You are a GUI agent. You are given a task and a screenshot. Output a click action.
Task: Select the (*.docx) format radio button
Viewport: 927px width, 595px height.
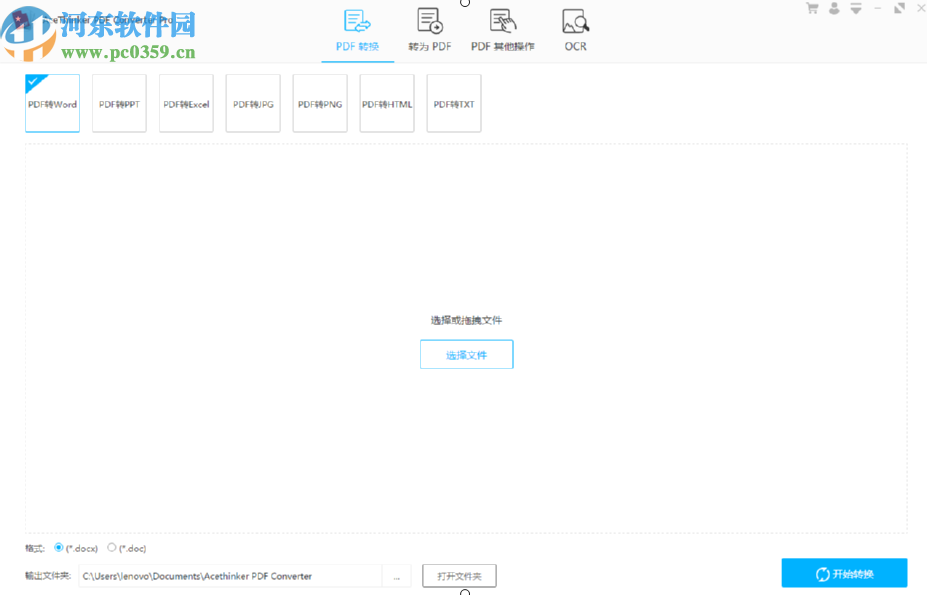pyautogui.click(x=59, y=548)
